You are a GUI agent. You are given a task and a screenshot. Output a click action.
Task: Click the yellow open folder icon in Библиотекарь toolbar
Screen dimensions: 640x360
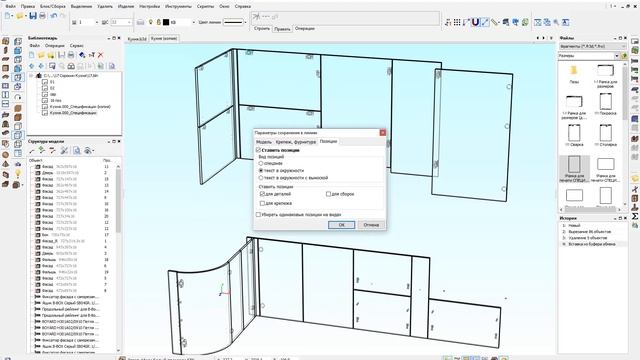(41, 55)
